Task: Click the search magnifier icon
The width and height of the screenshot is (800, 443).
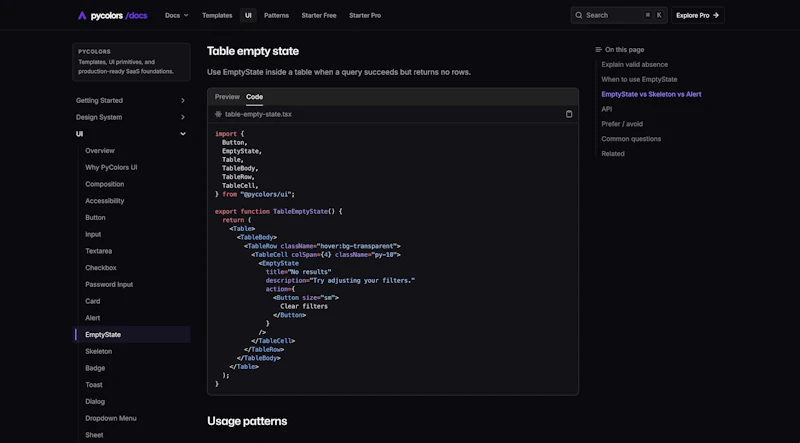Action: coord(579,15)
